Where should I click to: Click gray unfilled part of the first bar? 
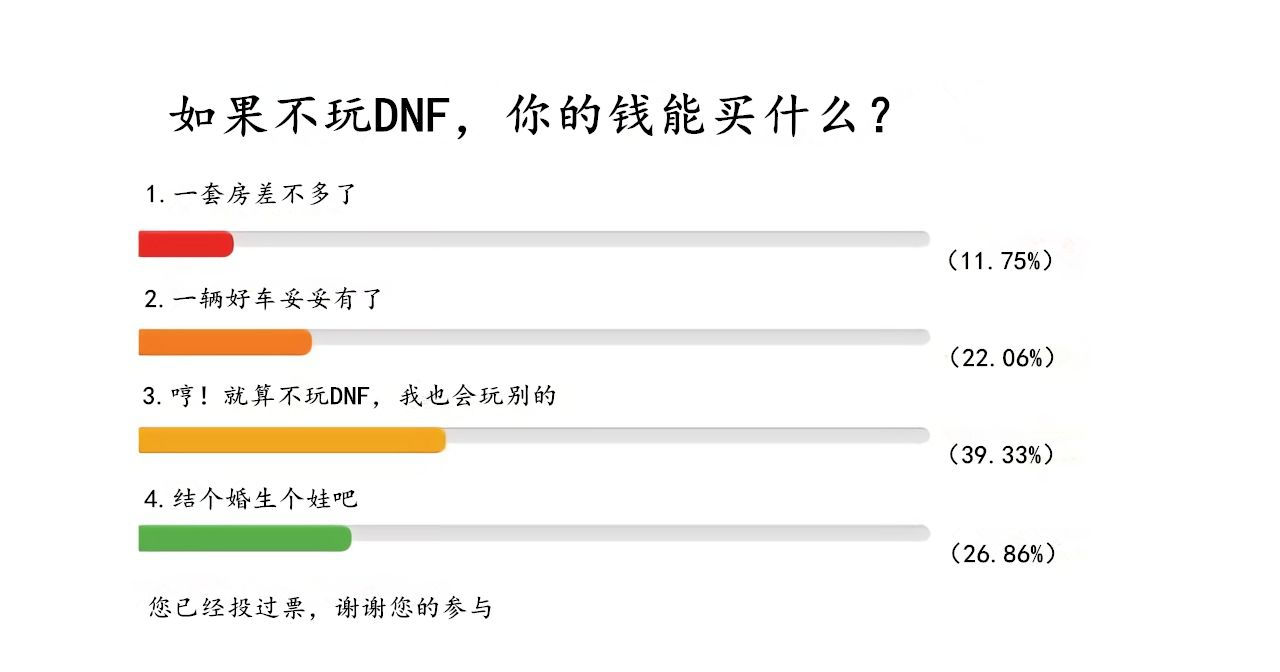pos(582,240)
